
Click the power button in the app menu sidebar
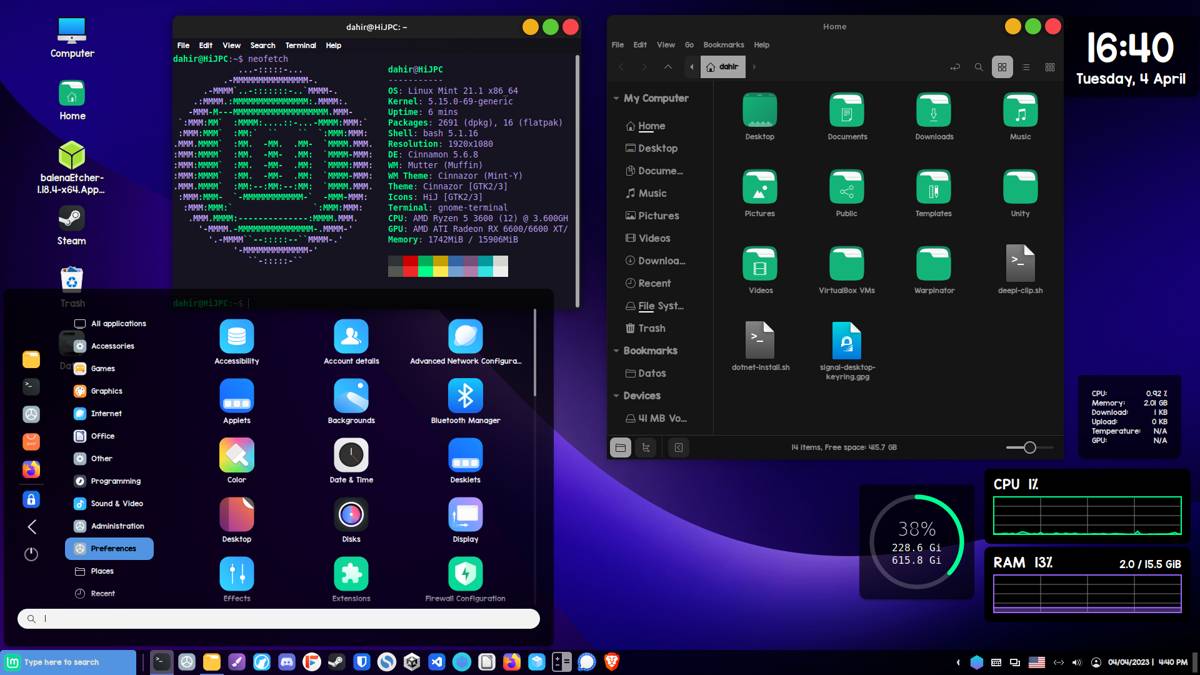tap(31, 554)
